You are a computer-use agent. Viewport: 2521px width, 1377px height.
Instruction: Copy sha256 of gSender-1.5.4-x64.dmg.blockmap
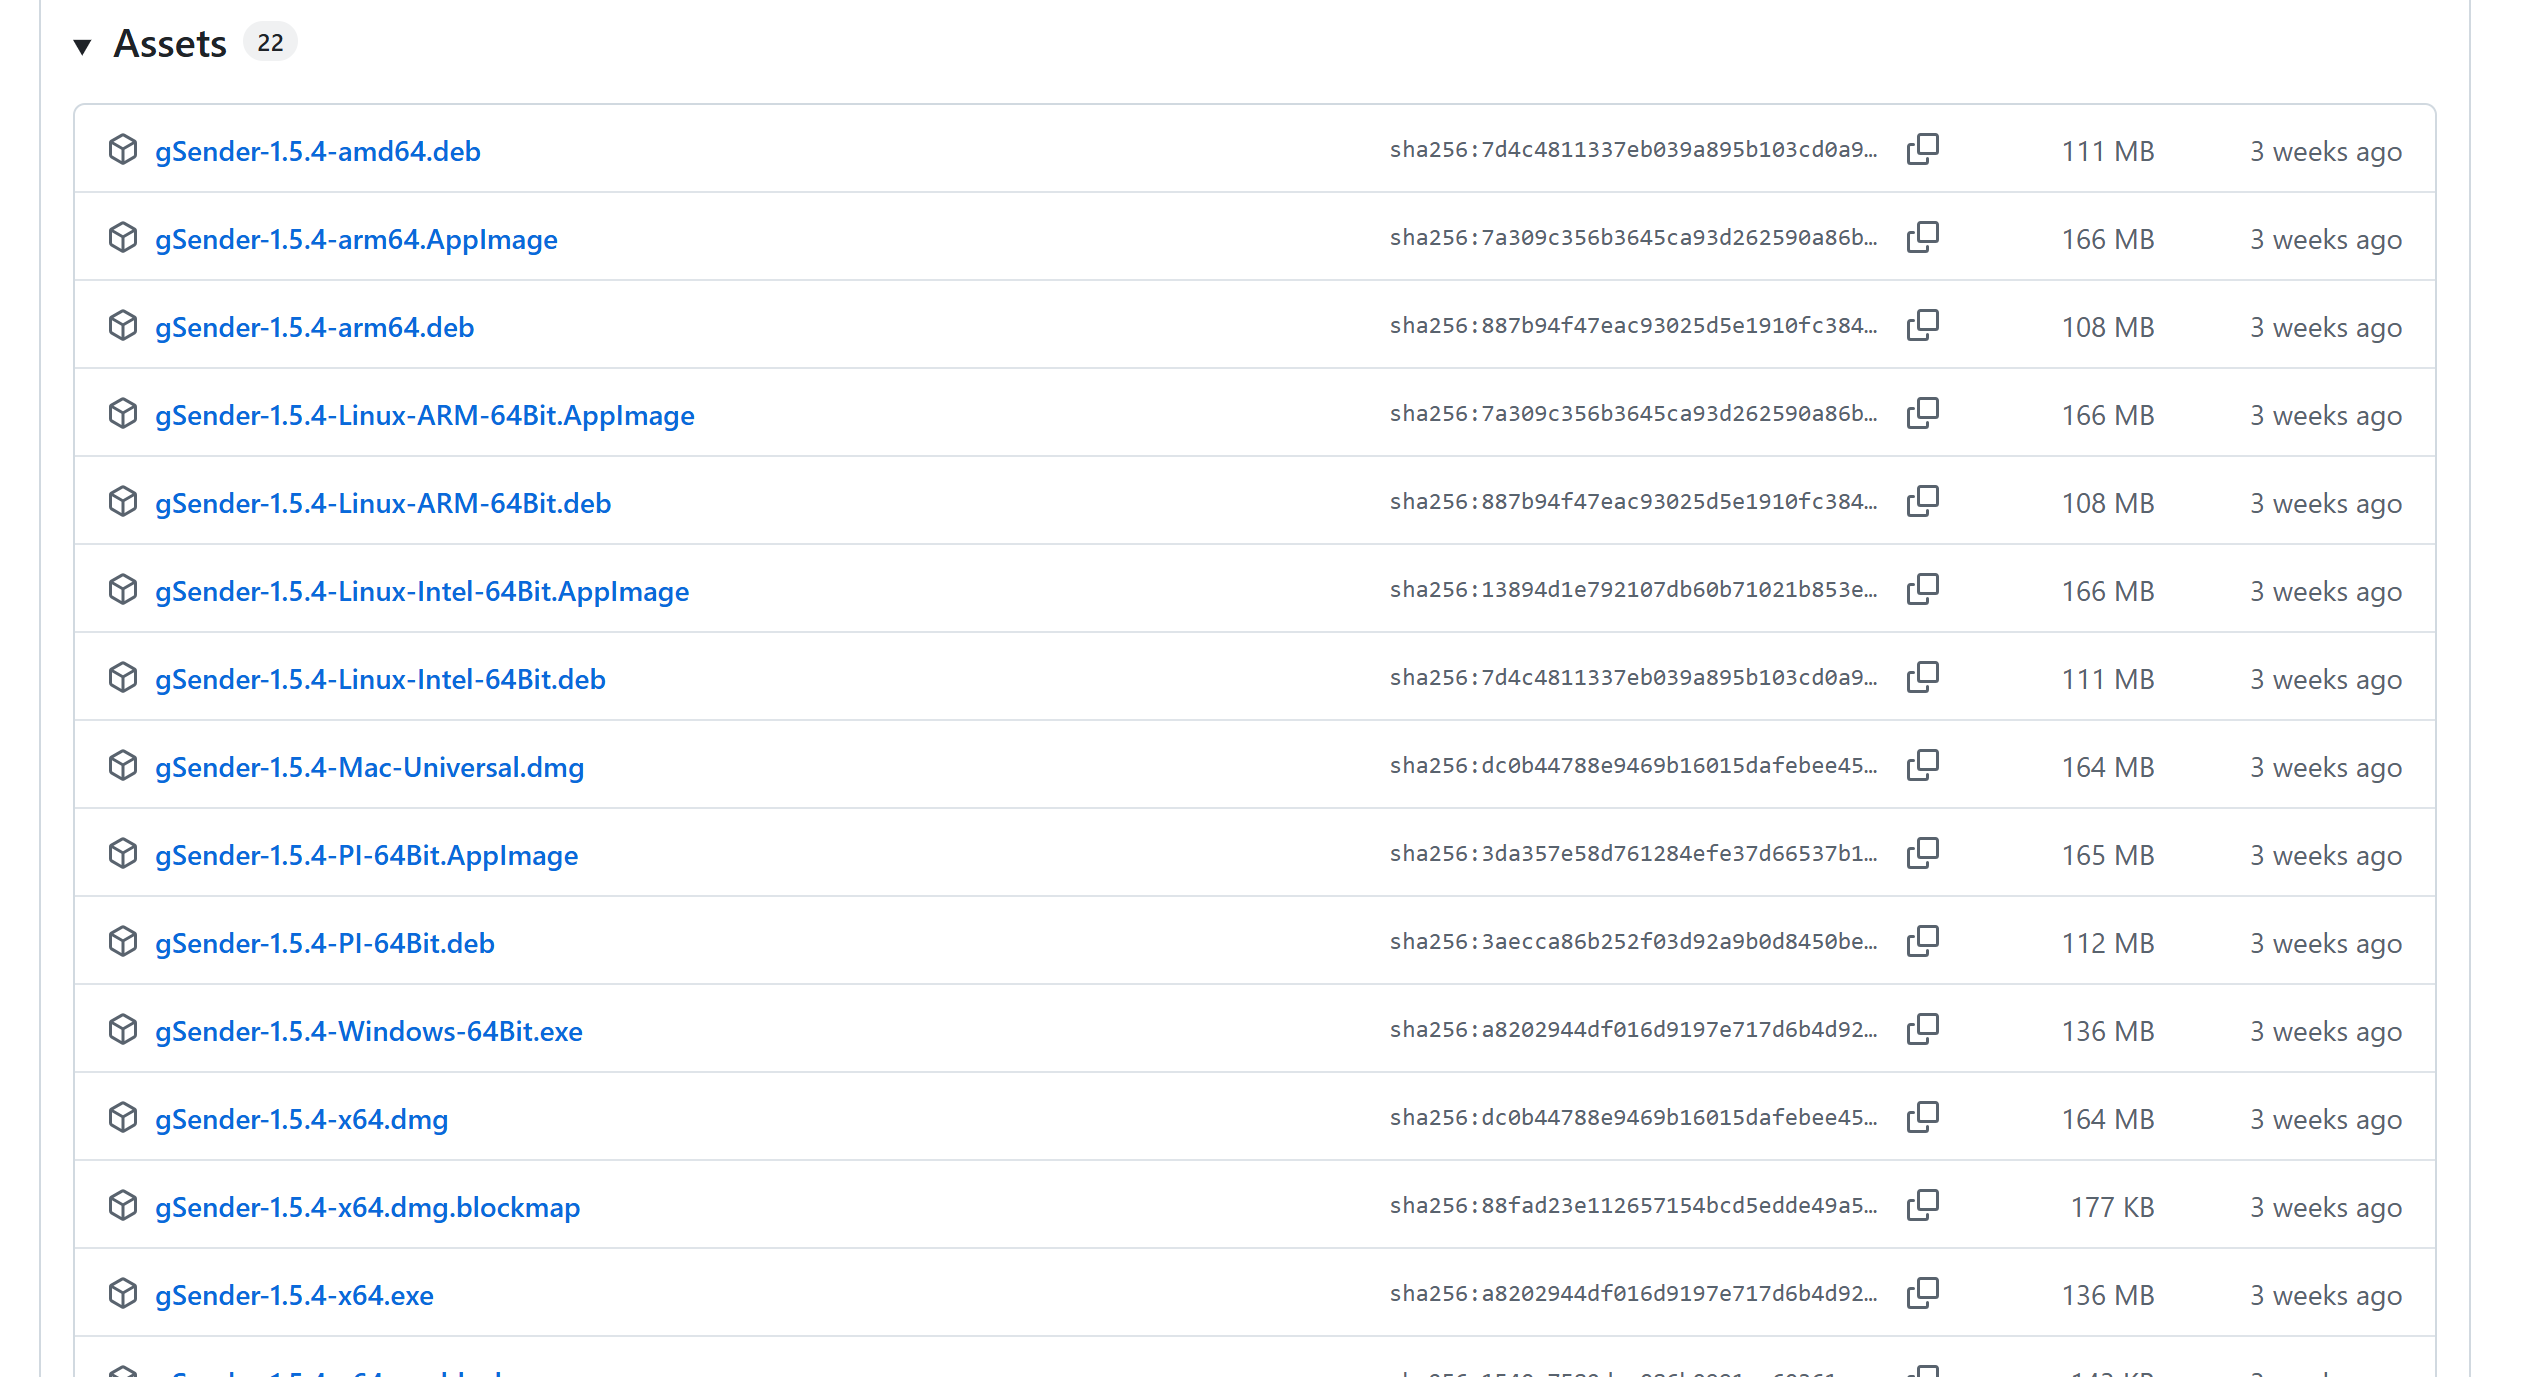point(1922,1206)
